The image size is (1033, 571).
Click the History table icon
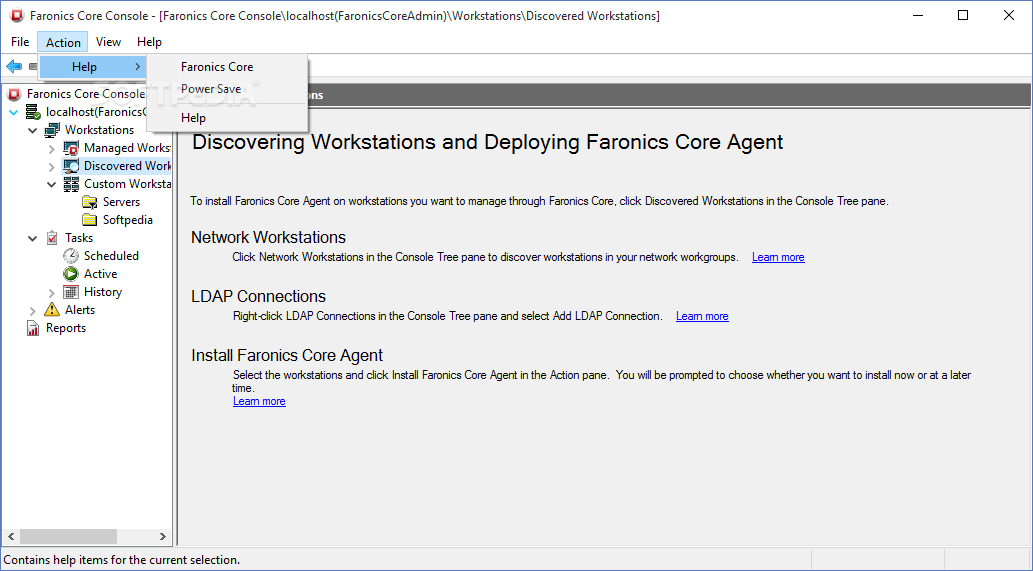click(x=71, y=292)
